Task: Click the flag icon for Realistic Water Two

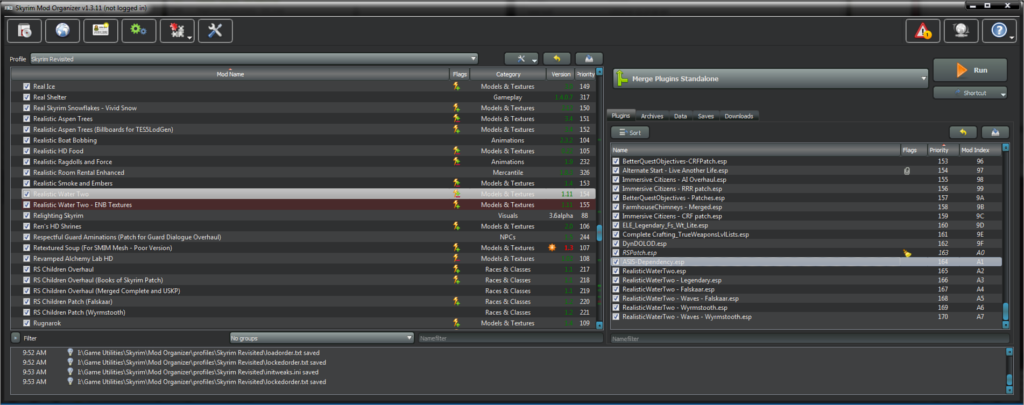Action: point(456,194)
